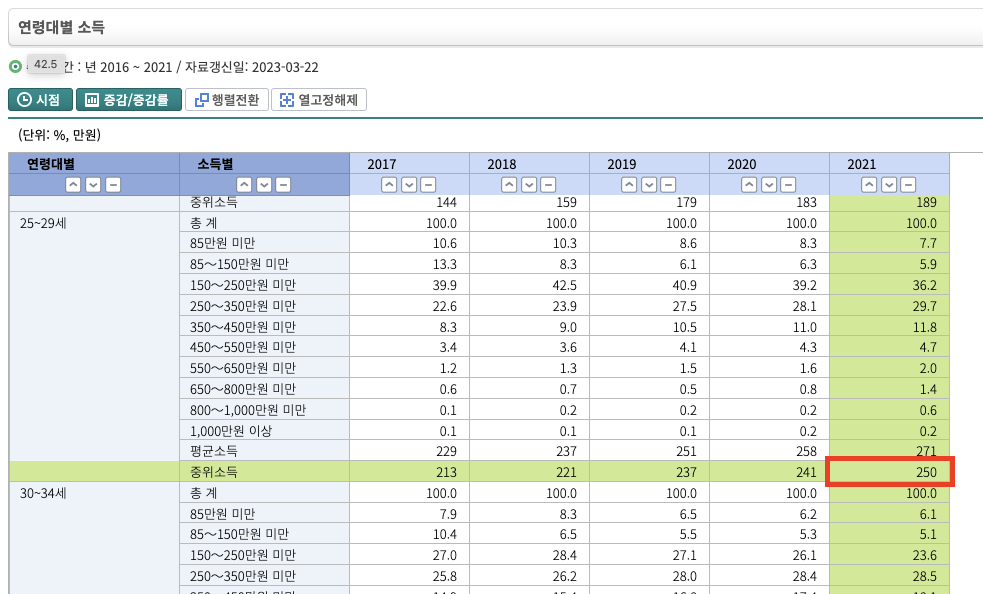The image size is (983, 594).
Task: Click the 350～450만원 미만 row label
Action: coord(243,327)
